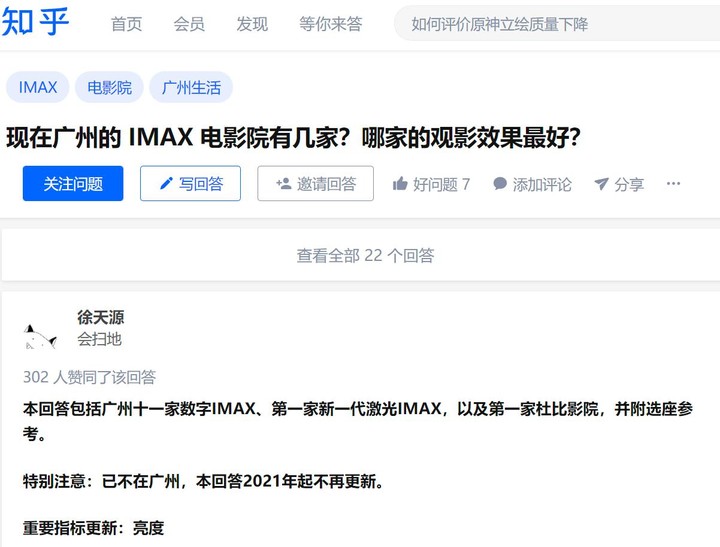Select the 电影院 topic tag
Image resolution: width=720 pixels, height=547 pixels.
point(109,87)
